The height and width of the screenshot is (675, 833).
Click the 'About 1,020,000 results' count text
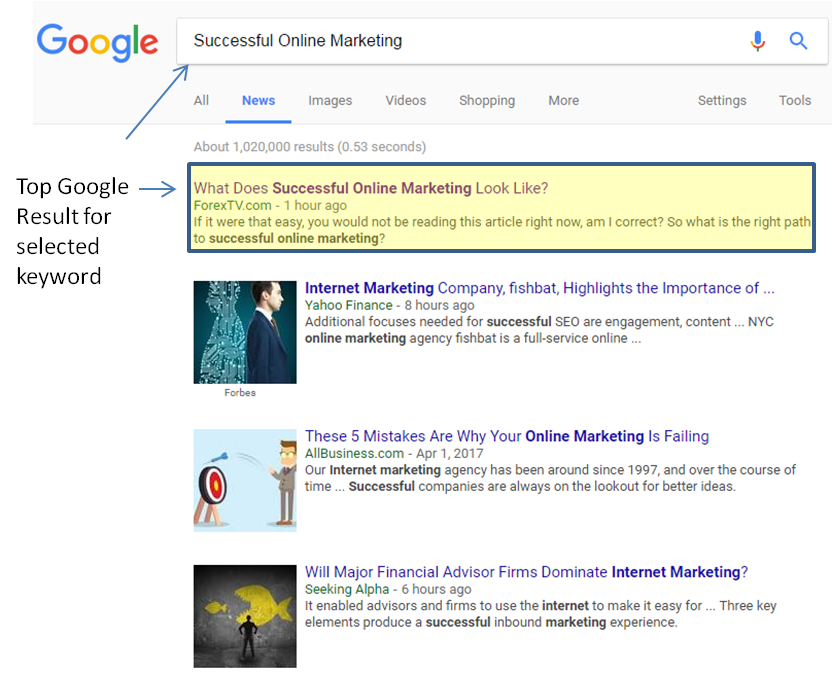click(310, 147)
